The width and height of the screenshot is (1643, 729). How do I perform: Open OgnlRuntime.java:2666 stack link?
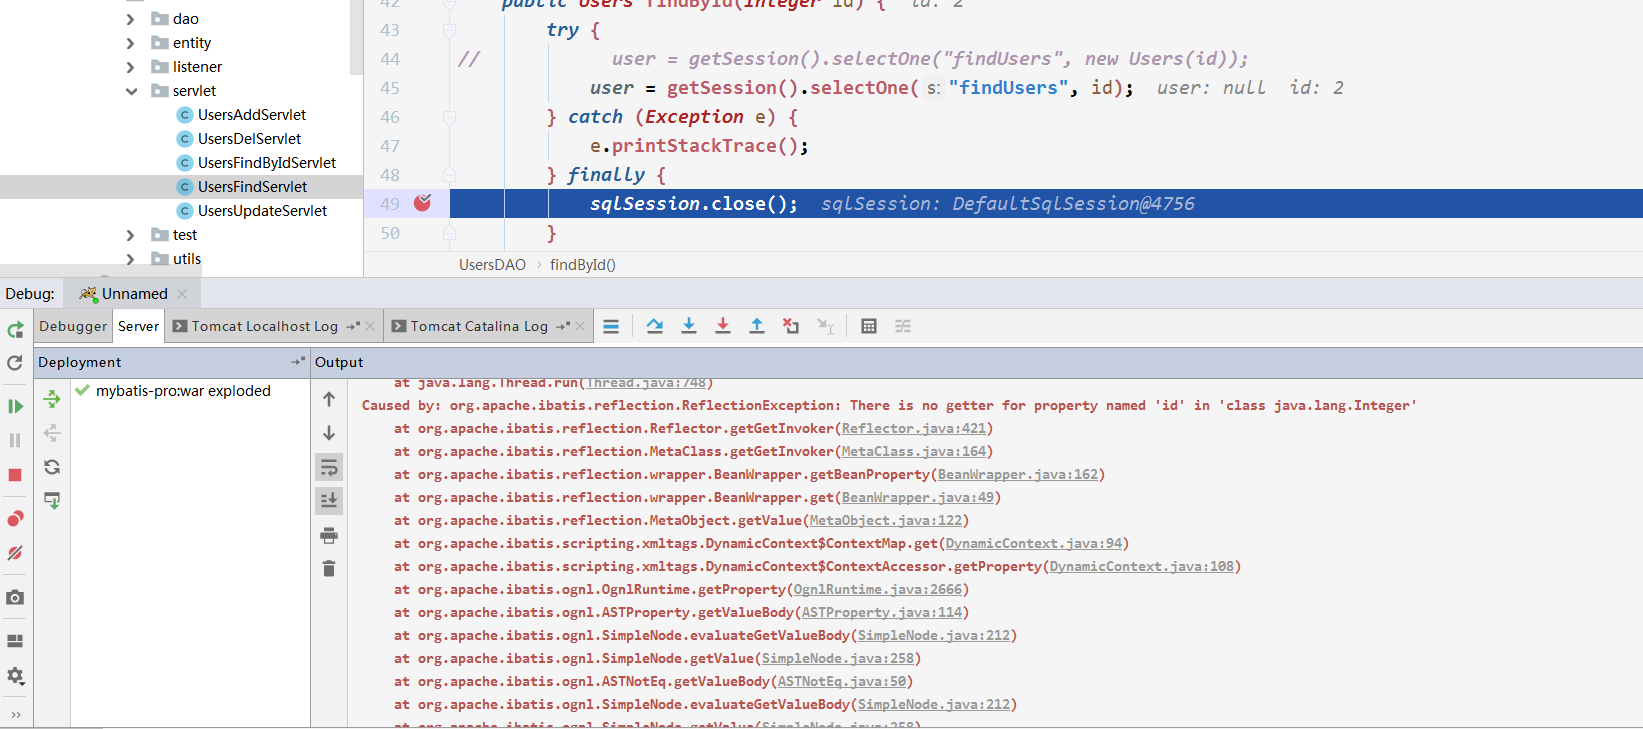click(878, 589)
